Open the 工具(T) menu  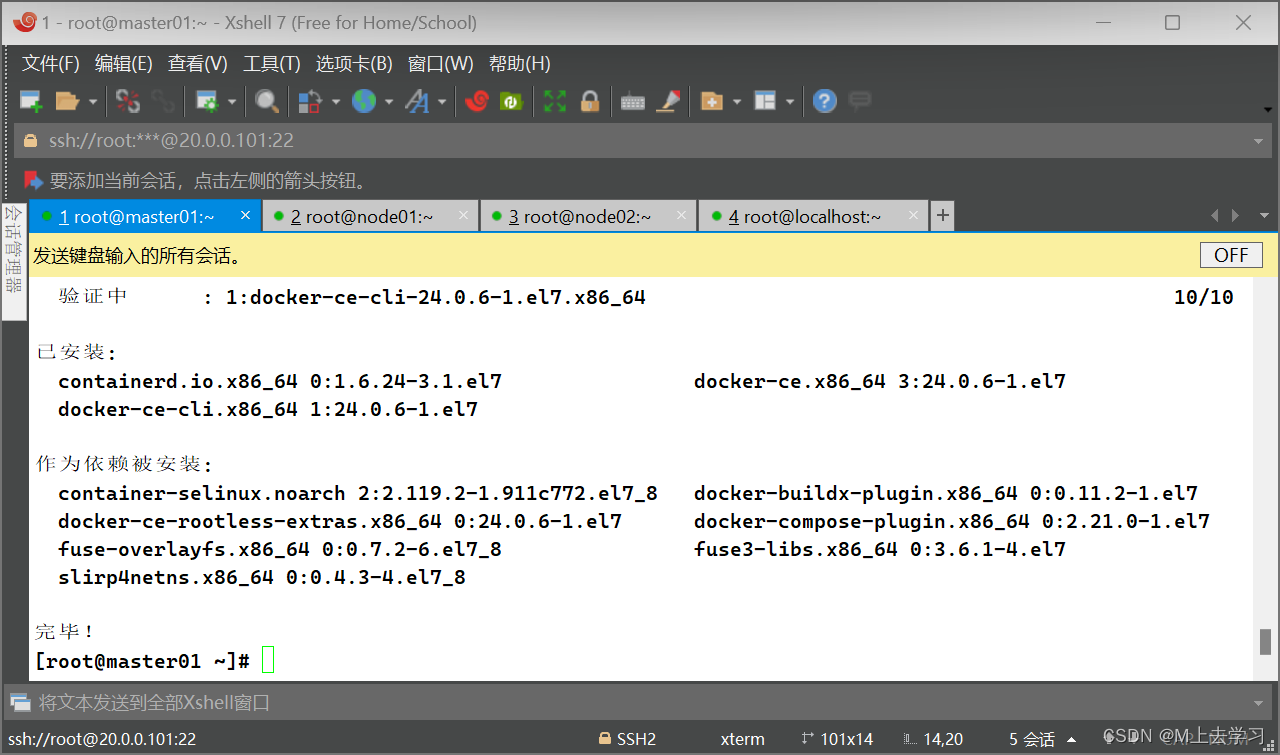coord(272,64)
